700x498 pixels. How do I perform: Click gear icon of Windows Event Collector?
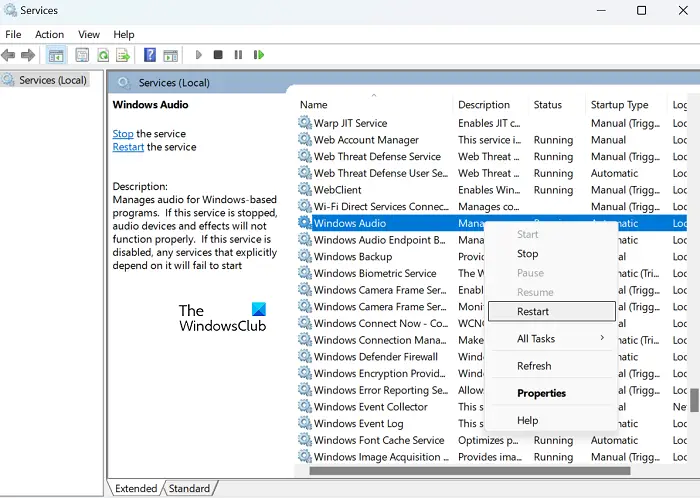point(305,406)
